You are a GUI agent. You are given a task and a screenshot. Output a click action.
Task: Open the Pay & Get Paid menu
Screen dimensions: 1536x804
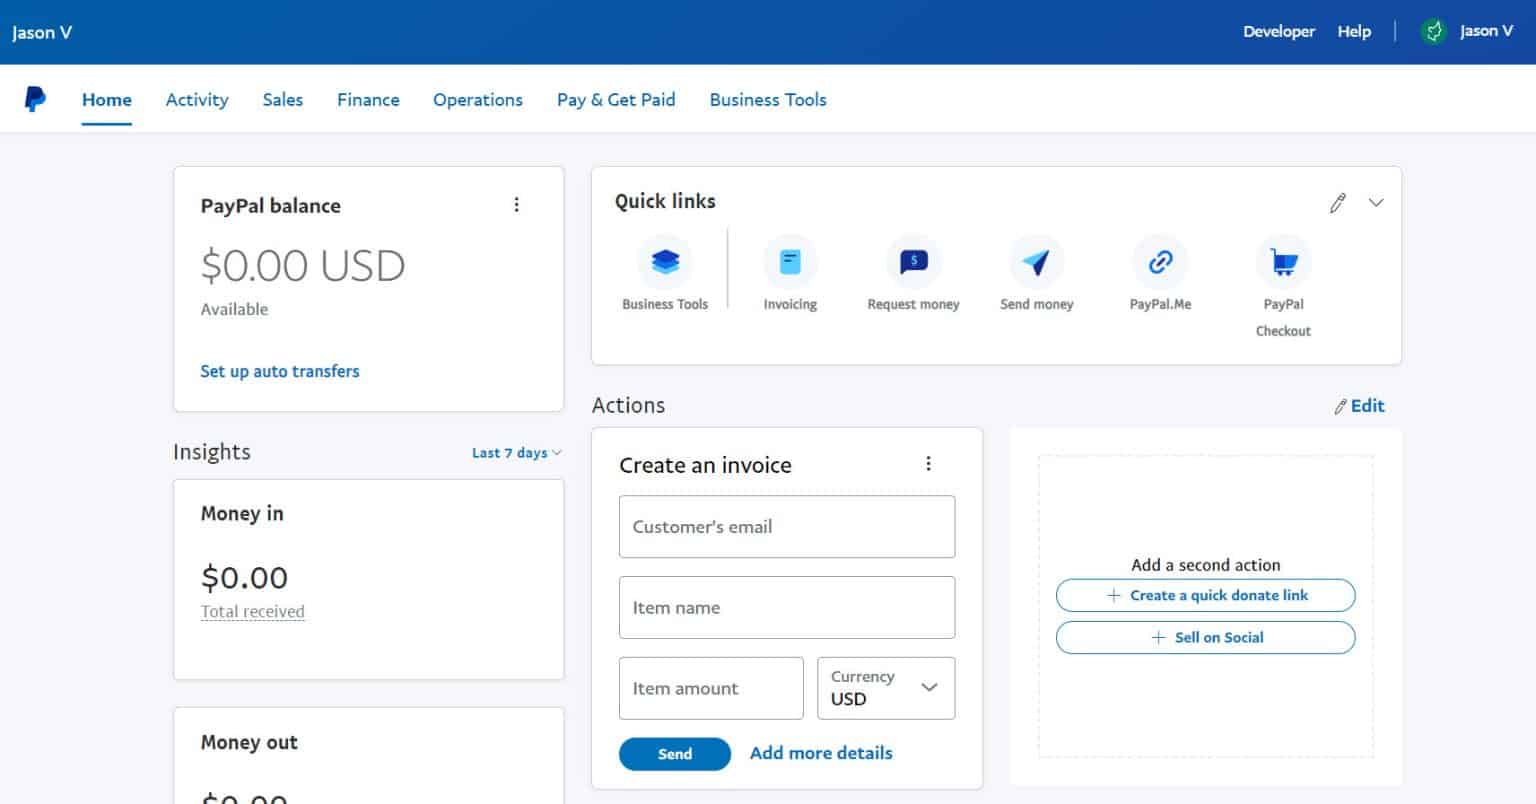click(x=616, y=99)
